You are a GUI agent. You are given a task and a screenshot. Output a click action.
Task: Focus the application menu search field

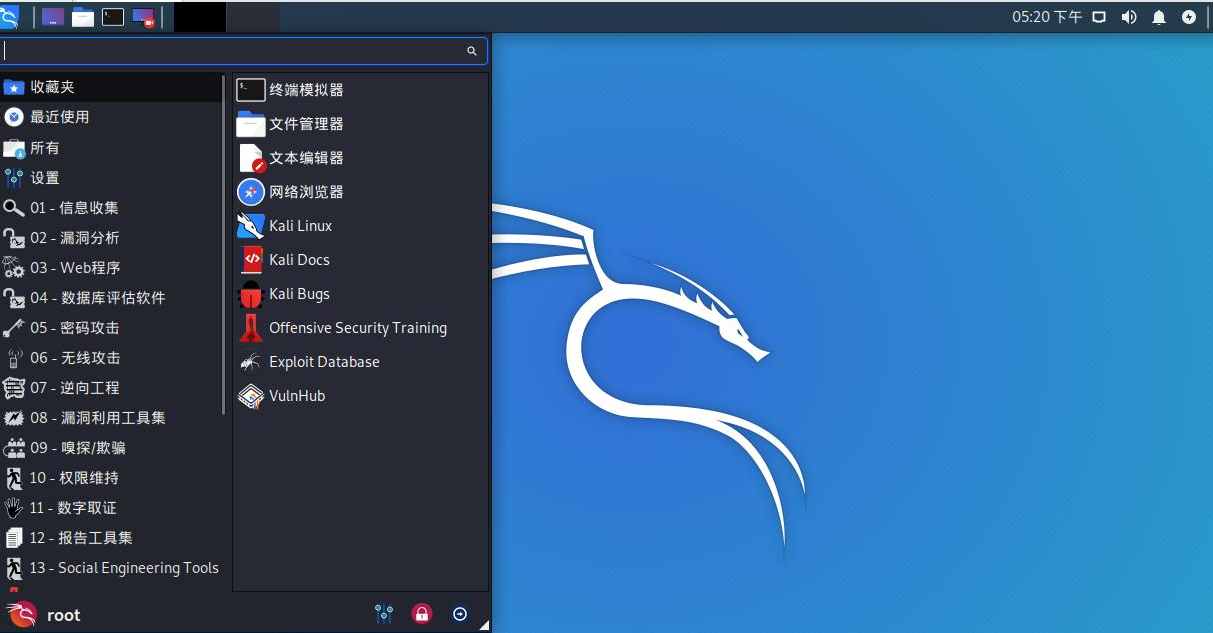pos(244,51)
